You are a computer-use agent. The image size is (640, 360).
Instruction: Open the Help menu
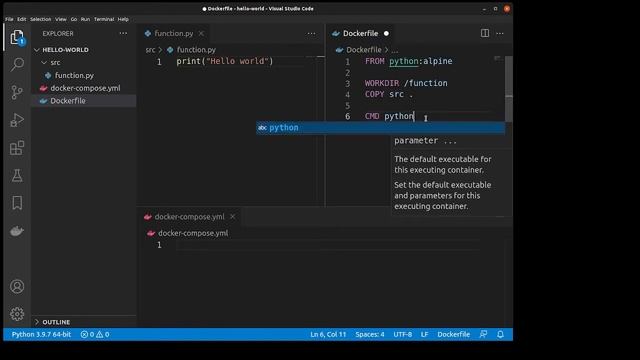(123, 19)
